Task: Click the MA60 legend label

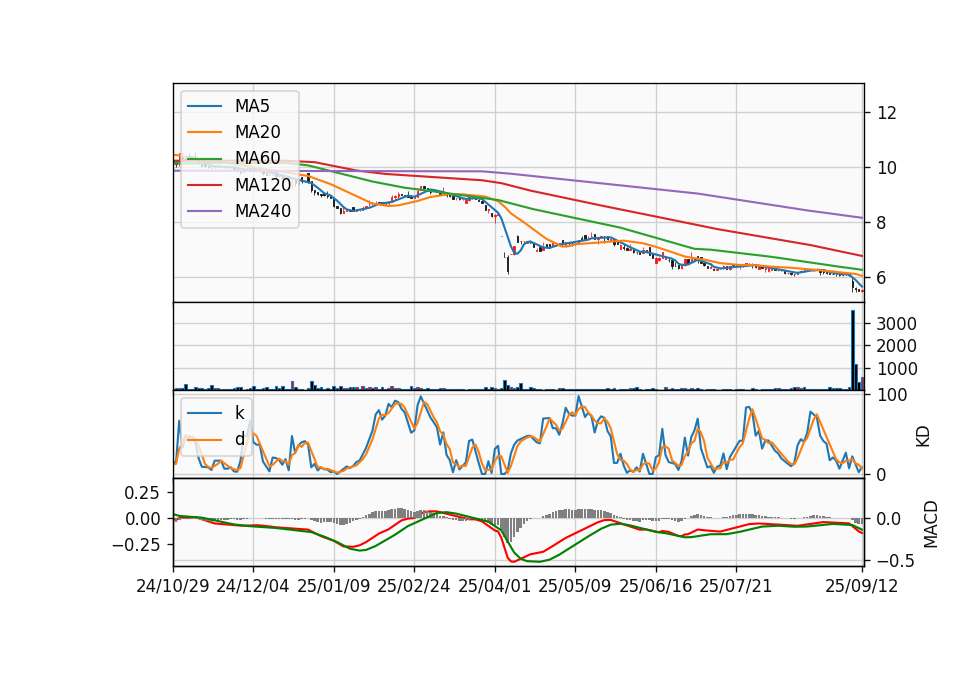Action: [x=257, y=159]
